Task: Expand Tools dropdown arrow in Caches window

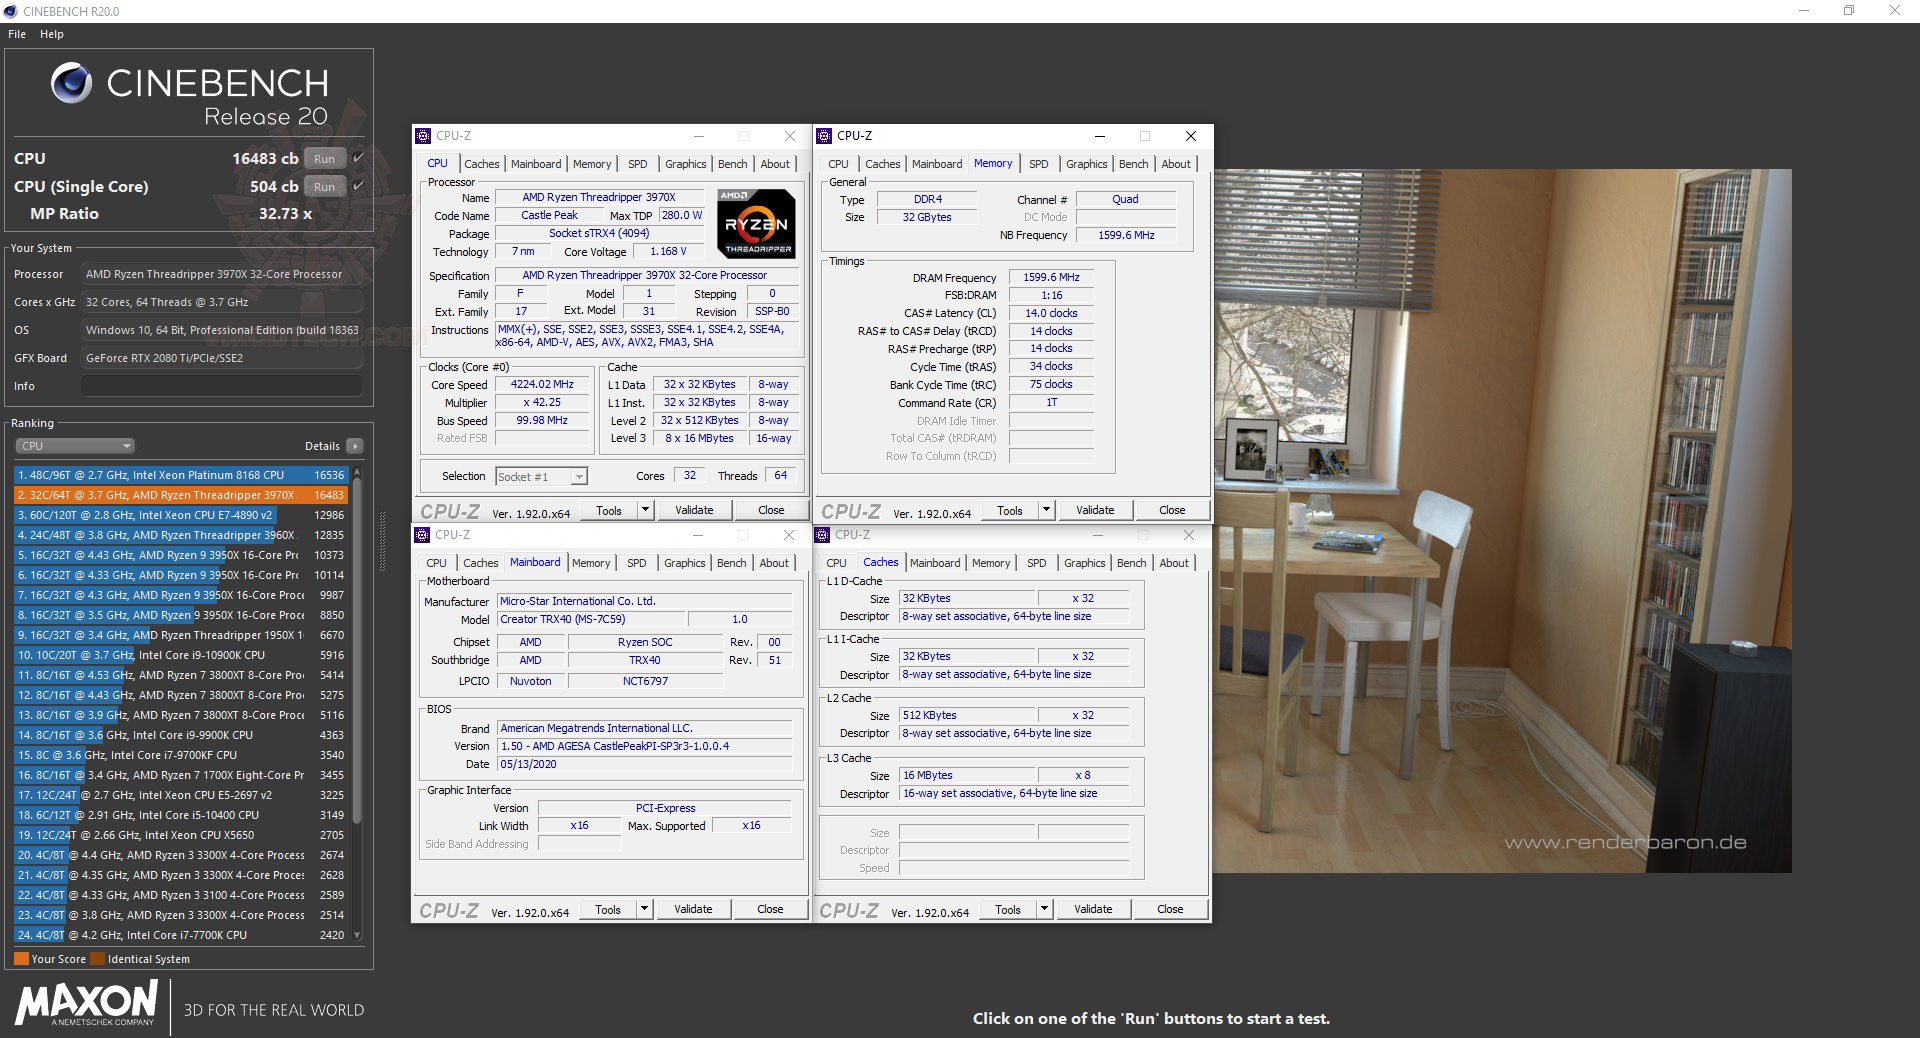Action: point(1044,909)
